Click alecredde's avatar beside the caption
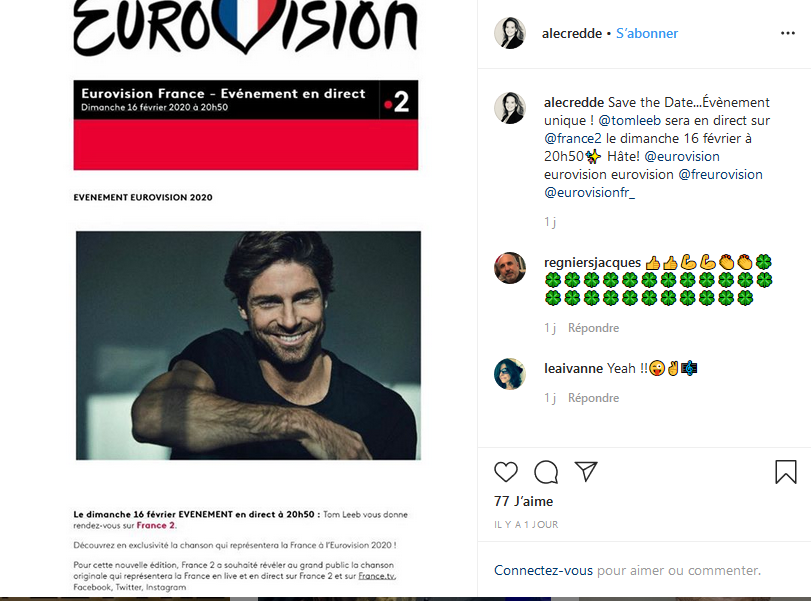The image size is (811, 601). (510, 108)
